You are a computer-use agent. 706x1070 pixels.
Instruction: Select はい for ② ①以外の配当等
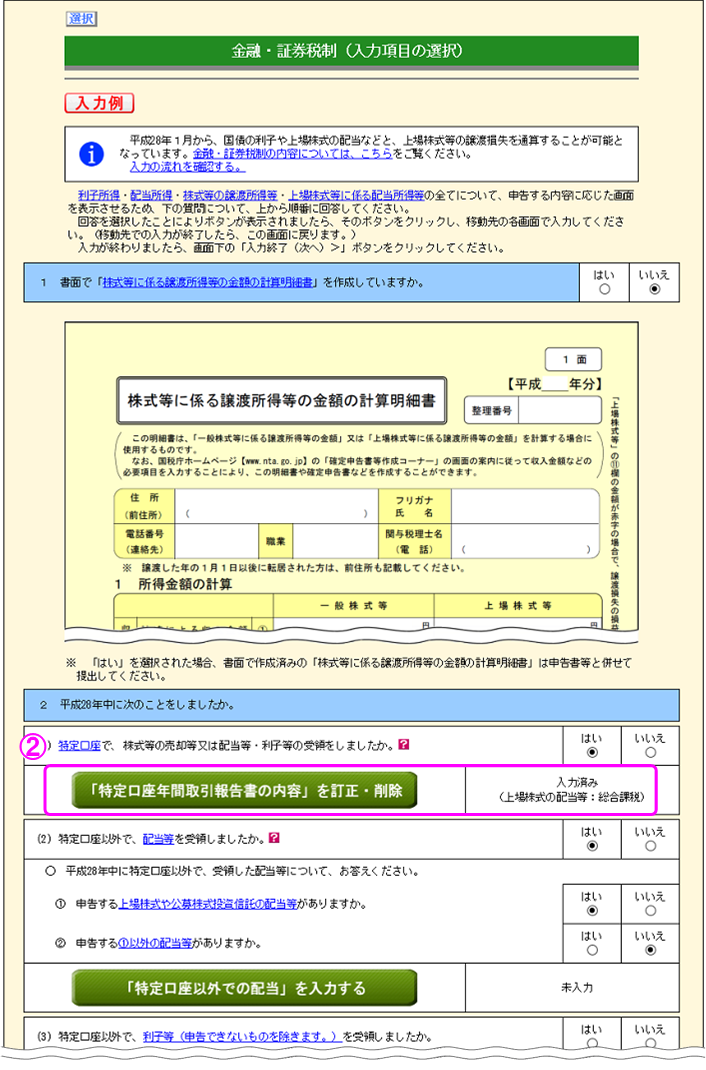tap(591, 950)
